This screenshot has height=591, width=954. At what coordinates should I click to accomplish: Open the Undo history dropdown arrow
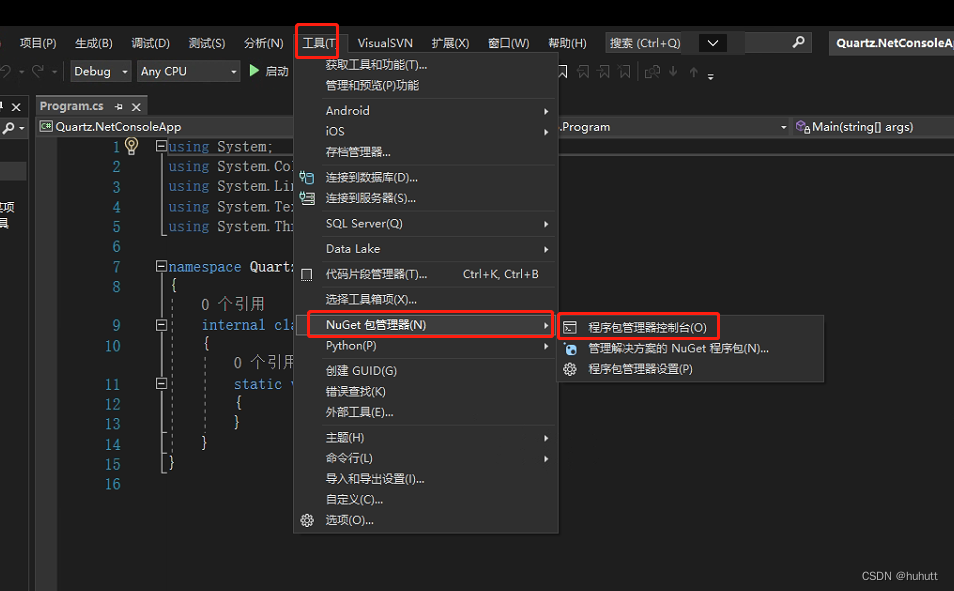21,72
